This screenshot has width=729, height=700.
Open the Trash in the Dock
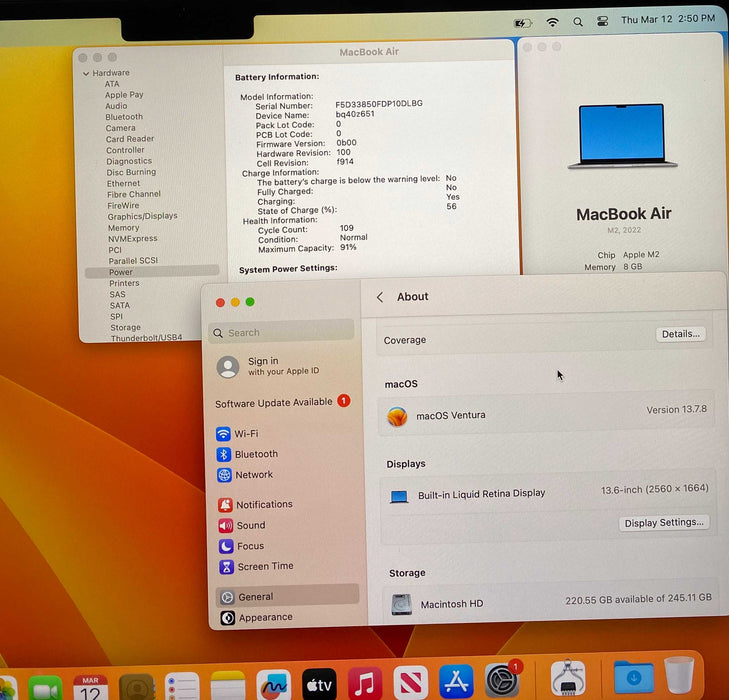679,674
